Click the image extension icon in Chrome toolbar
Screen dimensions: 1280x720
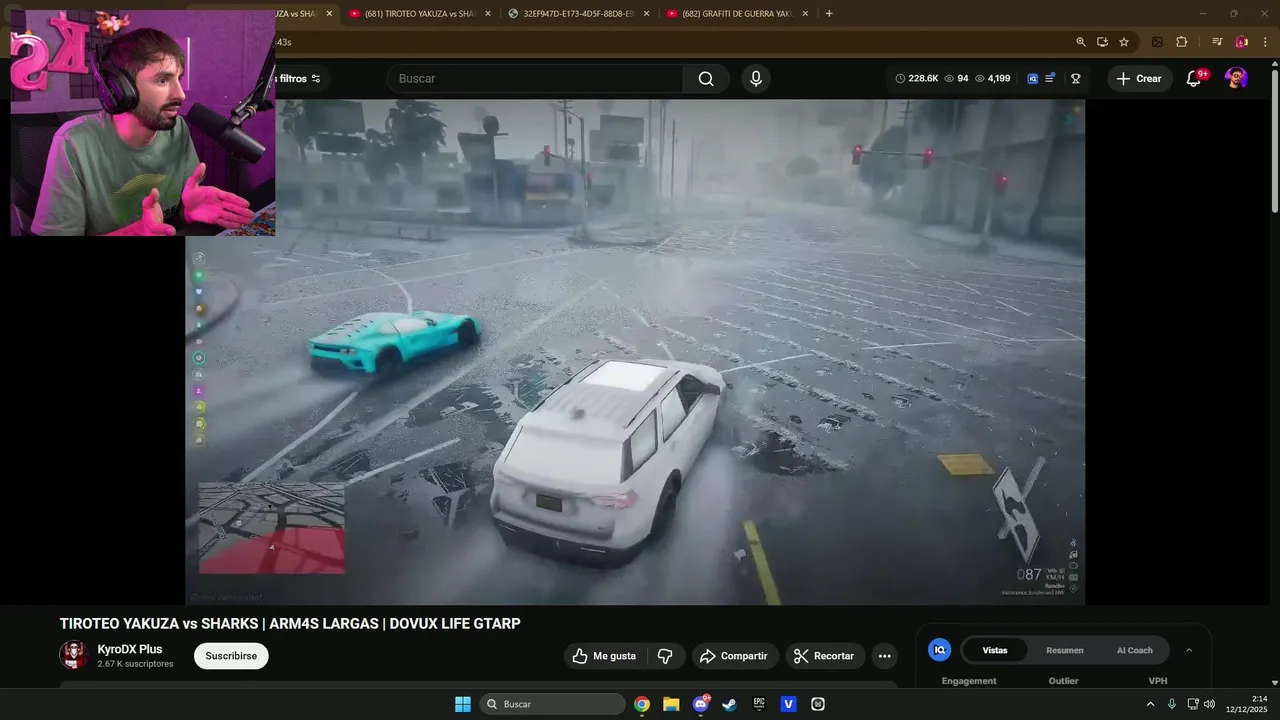click(x=1157, y=42)
